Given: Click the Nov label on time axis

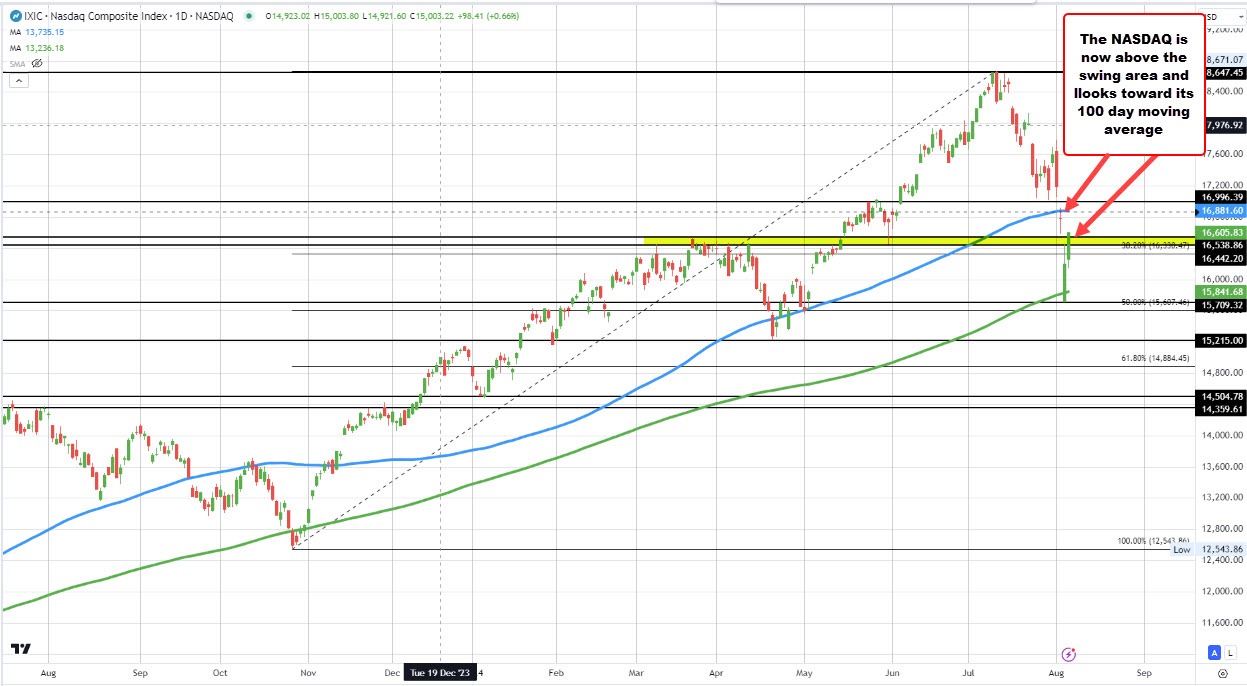Looking at the screenshot, I should click(308, 673).
